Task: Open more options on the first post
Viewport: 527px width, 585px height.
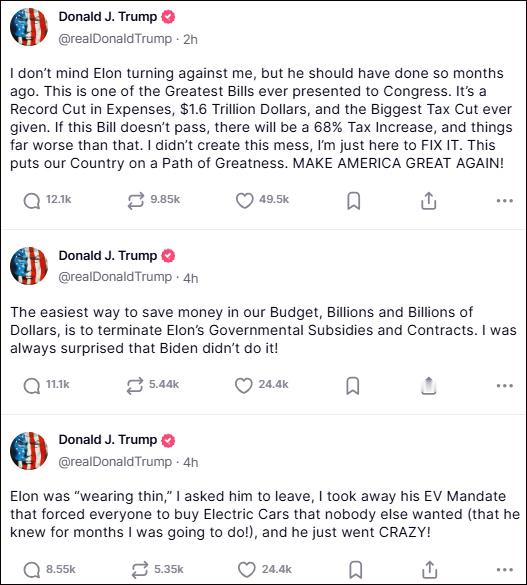Action: point(505,201)
